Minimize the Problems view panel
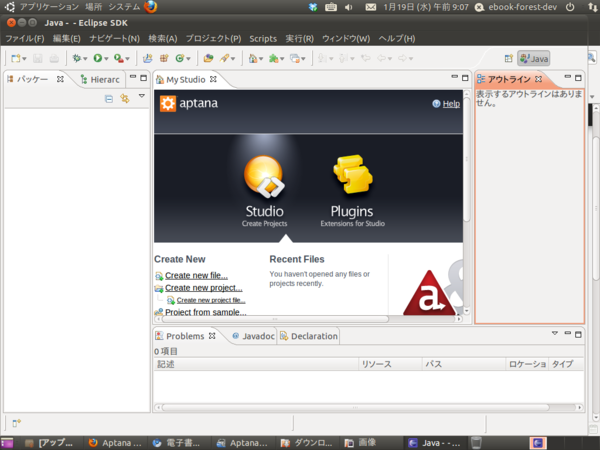This screenshot has height=450, width=600. [x=567, y=333]
